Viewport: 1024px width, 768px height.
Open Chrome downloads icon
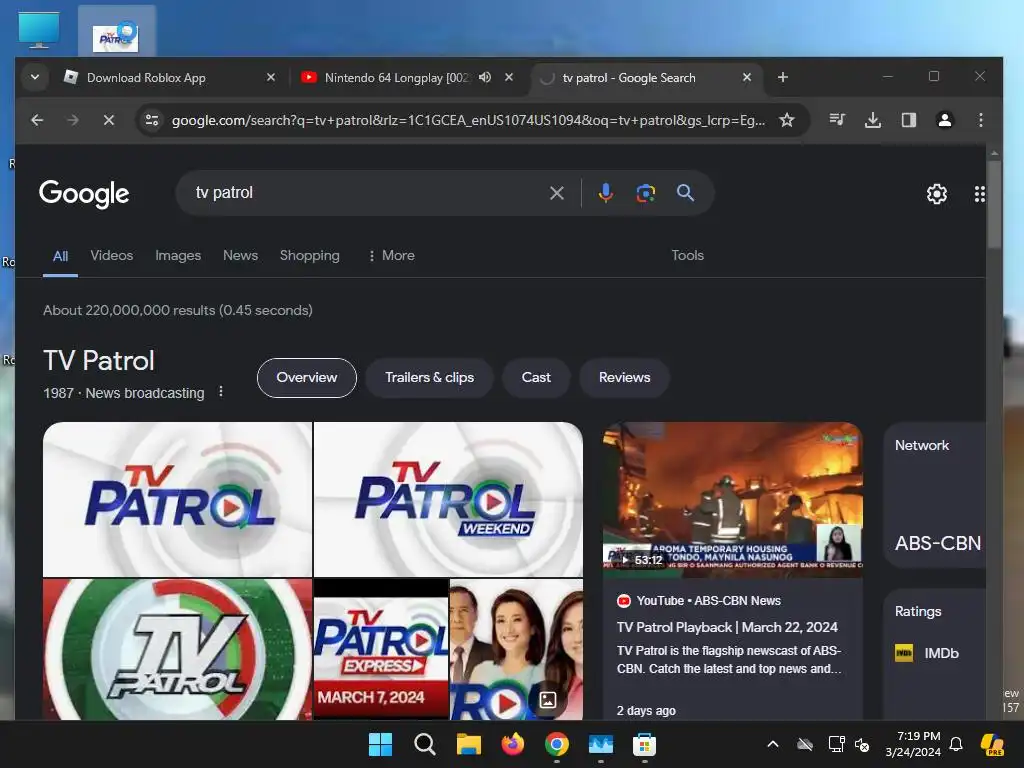[872, 120]
